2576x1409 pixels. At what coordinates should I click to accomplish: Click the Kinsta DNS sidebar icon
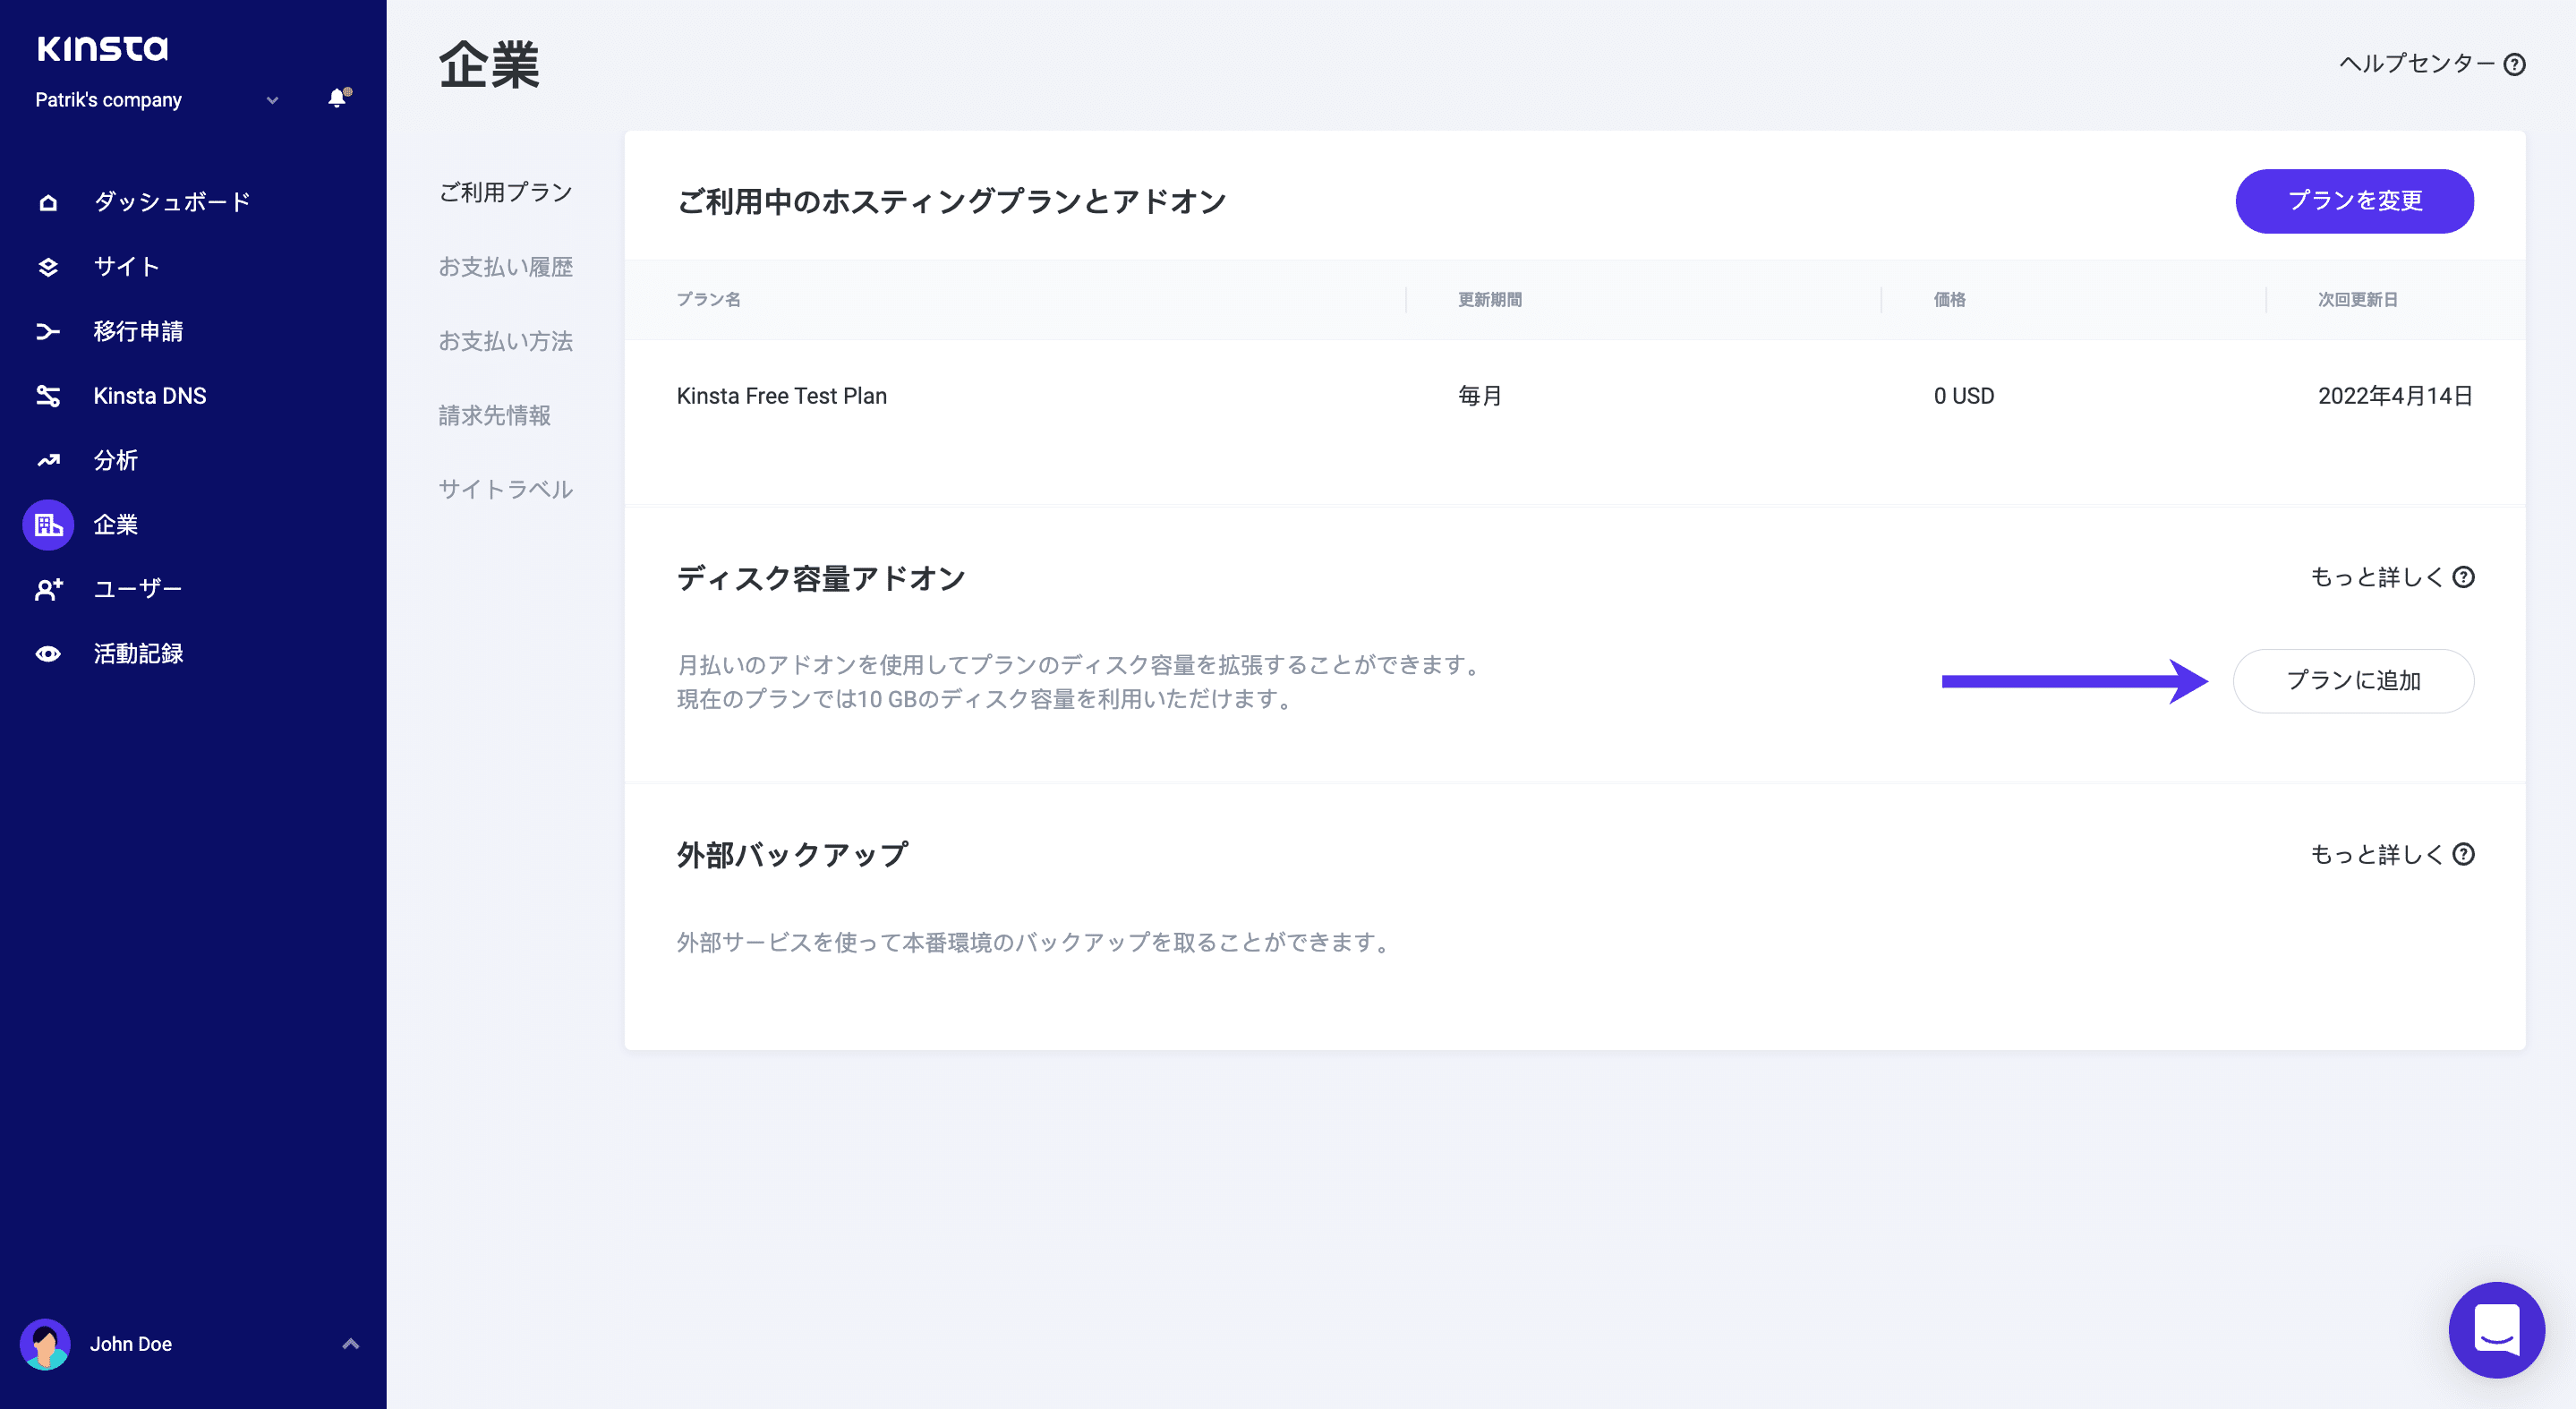point(47,395)
